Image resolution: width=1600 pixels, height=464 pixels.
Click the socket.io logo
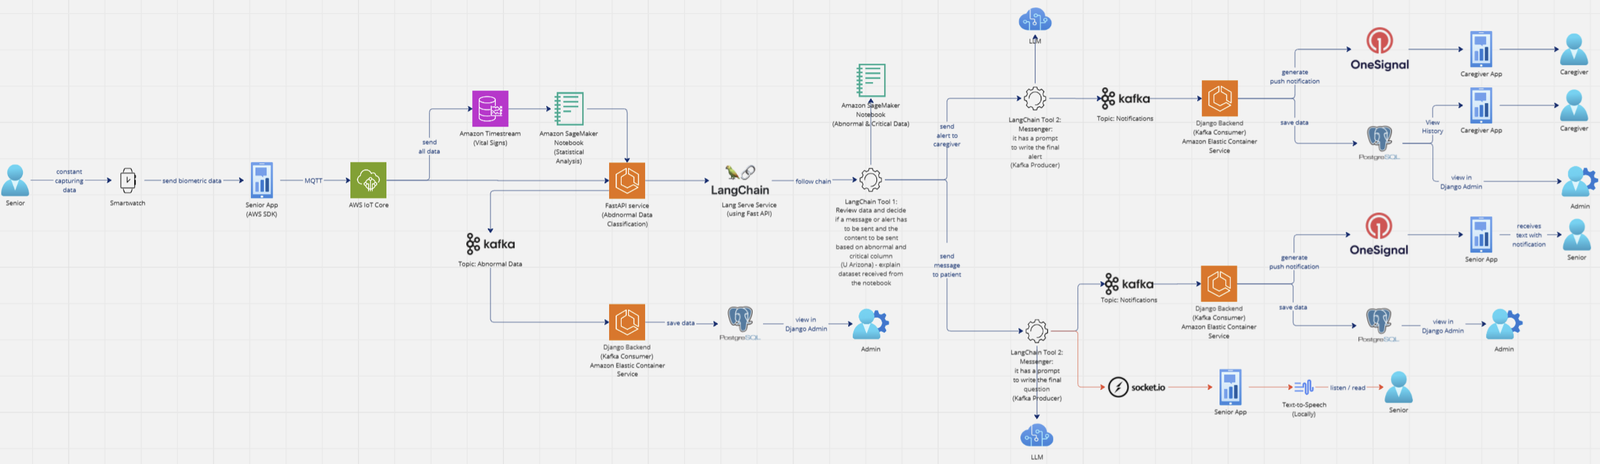(x=1137, y=387)
